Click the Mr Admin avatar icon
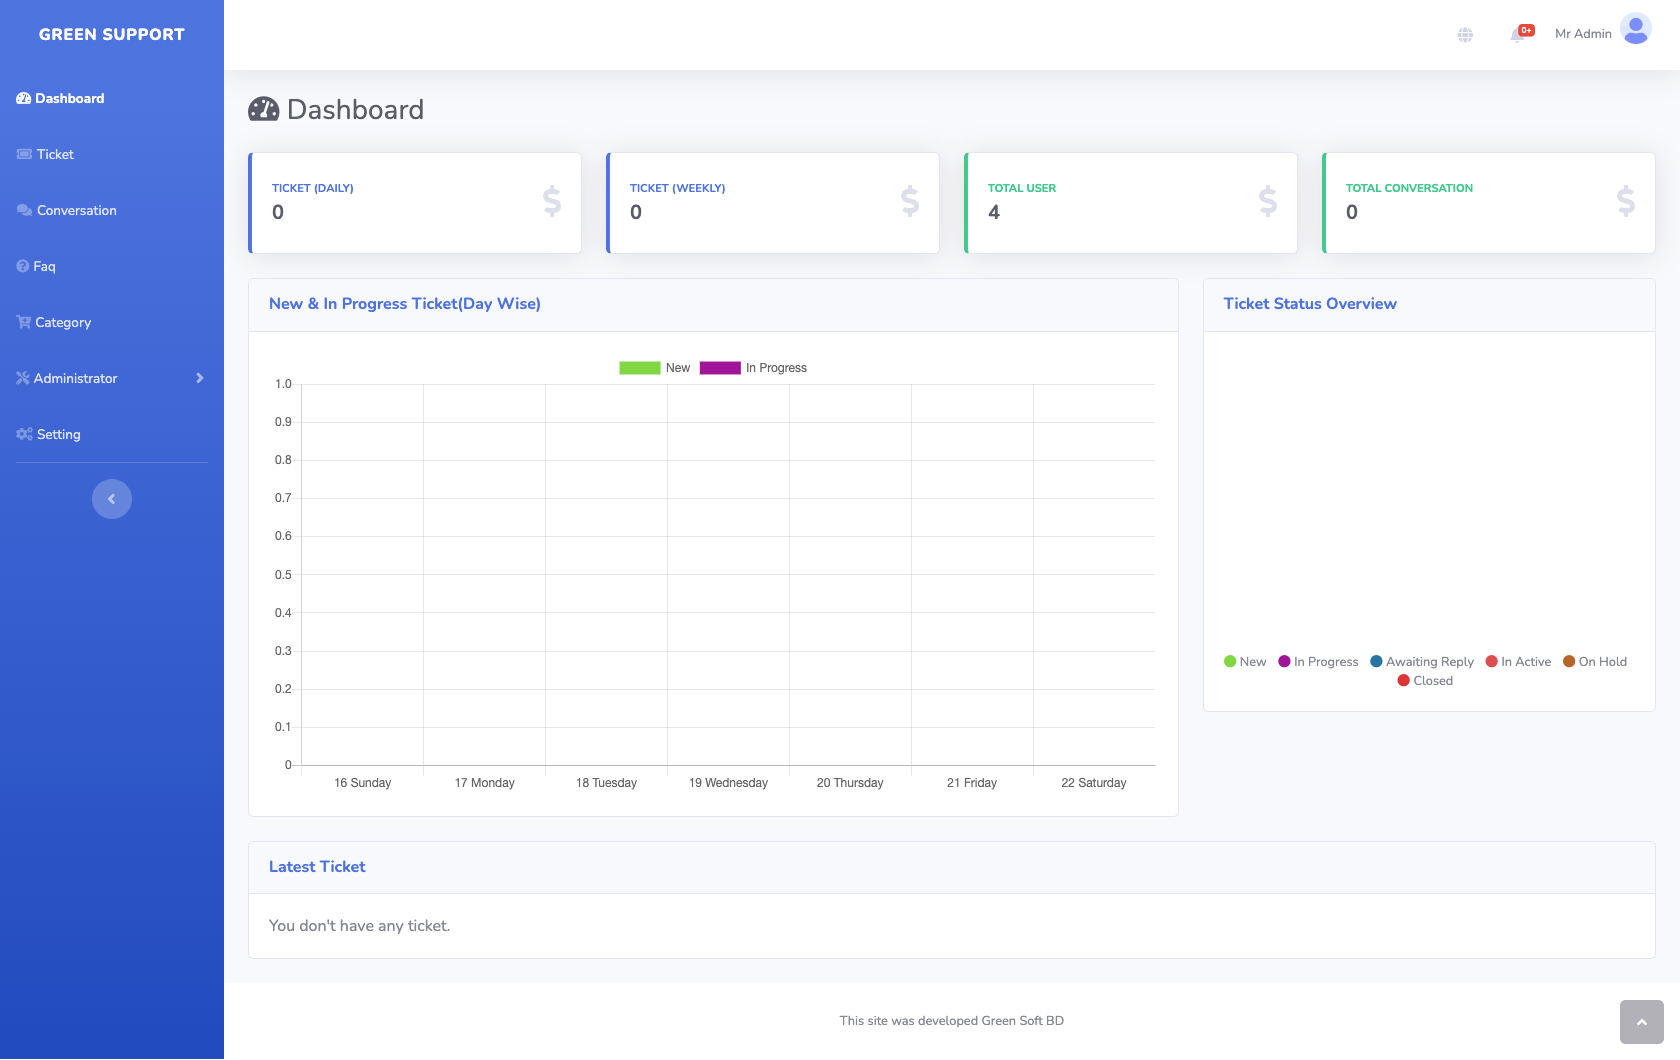 click(1635, 29)
